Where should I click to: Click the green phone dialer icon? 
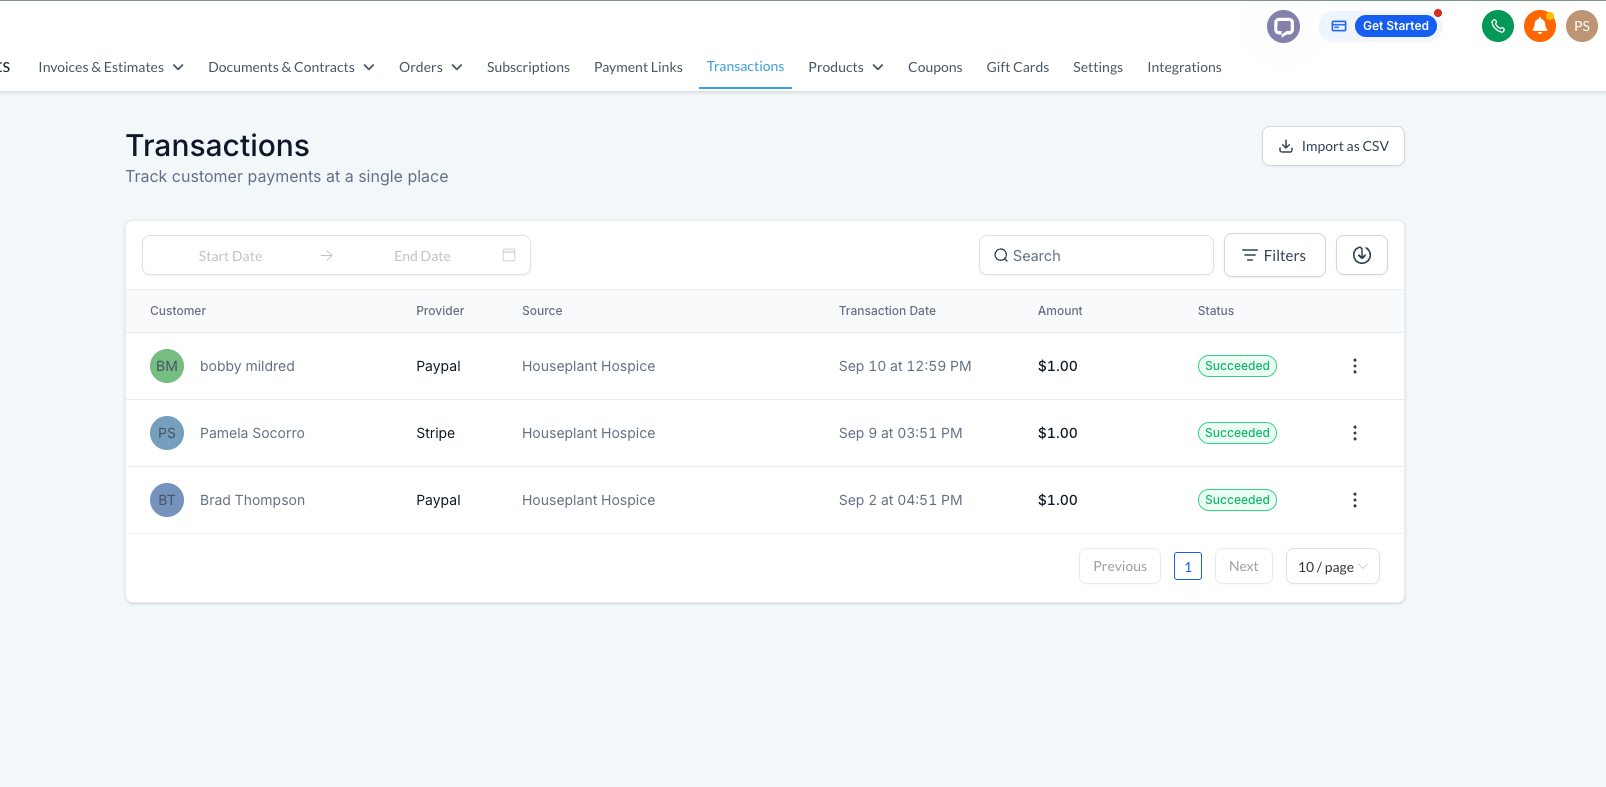point(1497,26)
